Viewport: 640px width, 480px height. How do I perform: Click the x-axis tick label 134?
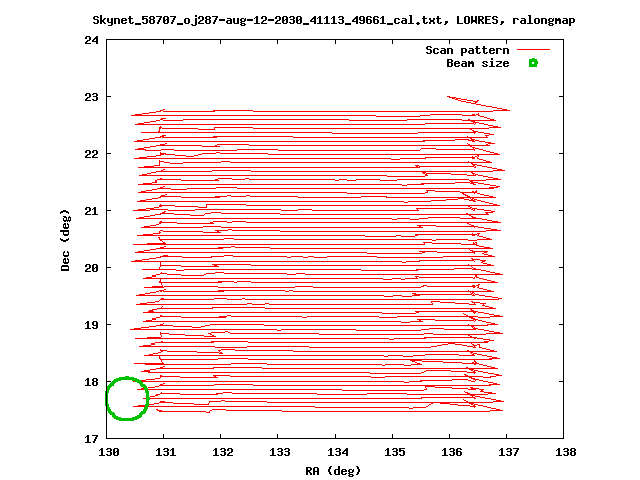[338, 452]
